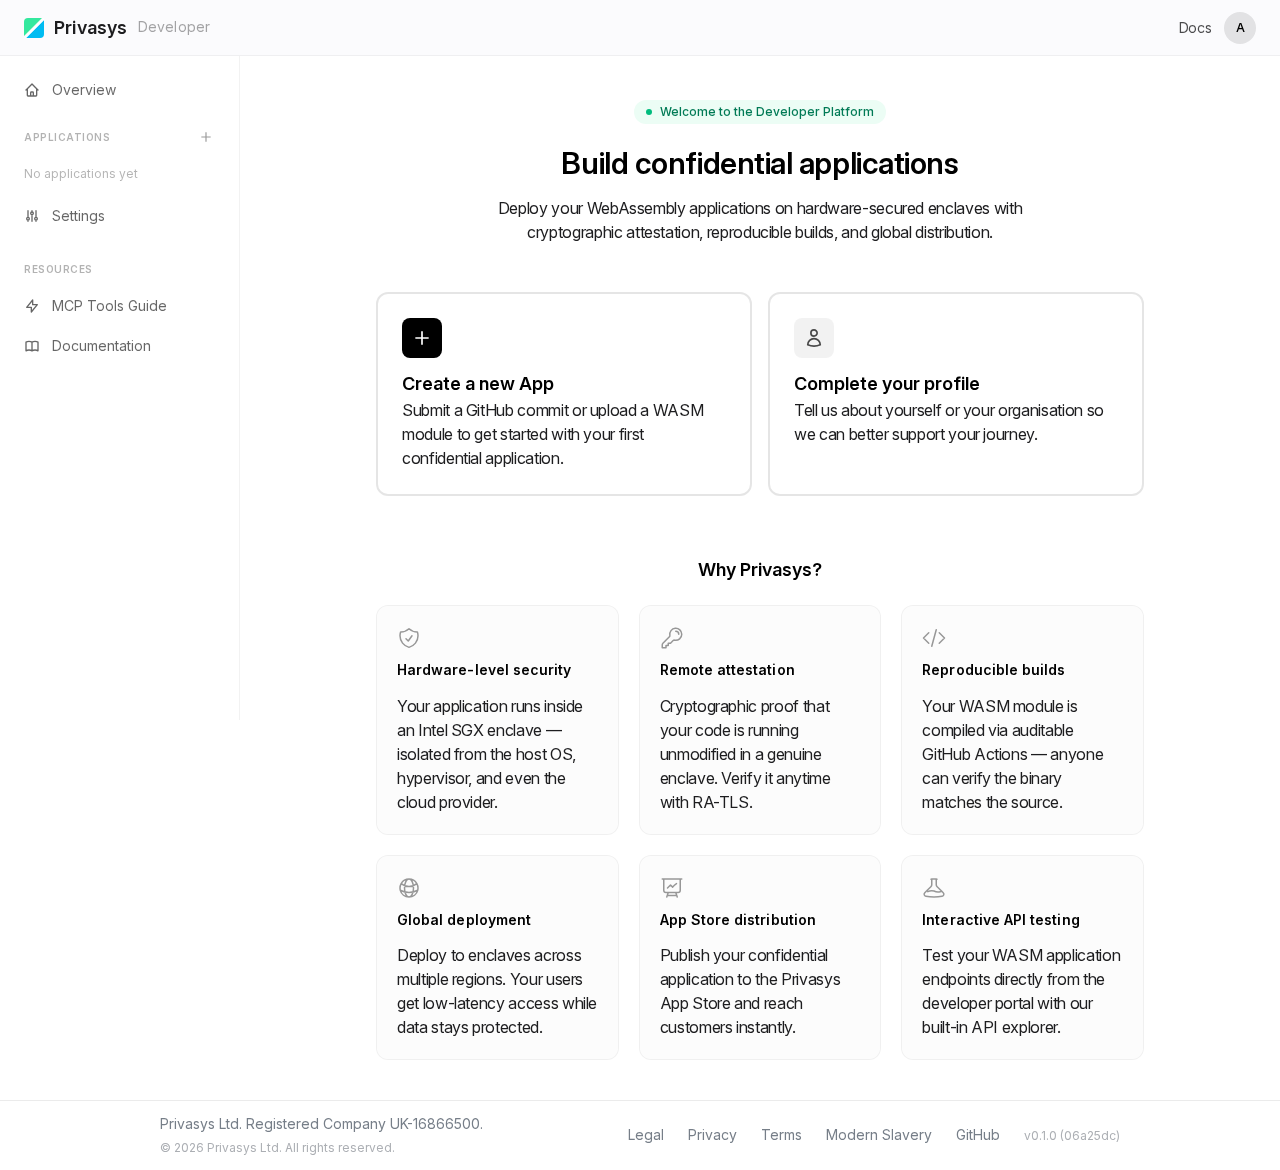Image resolution: width=1280 pixels, height=1170 pixels.
Task: Open the Privacy footer link
Action: coord(712,1135)
